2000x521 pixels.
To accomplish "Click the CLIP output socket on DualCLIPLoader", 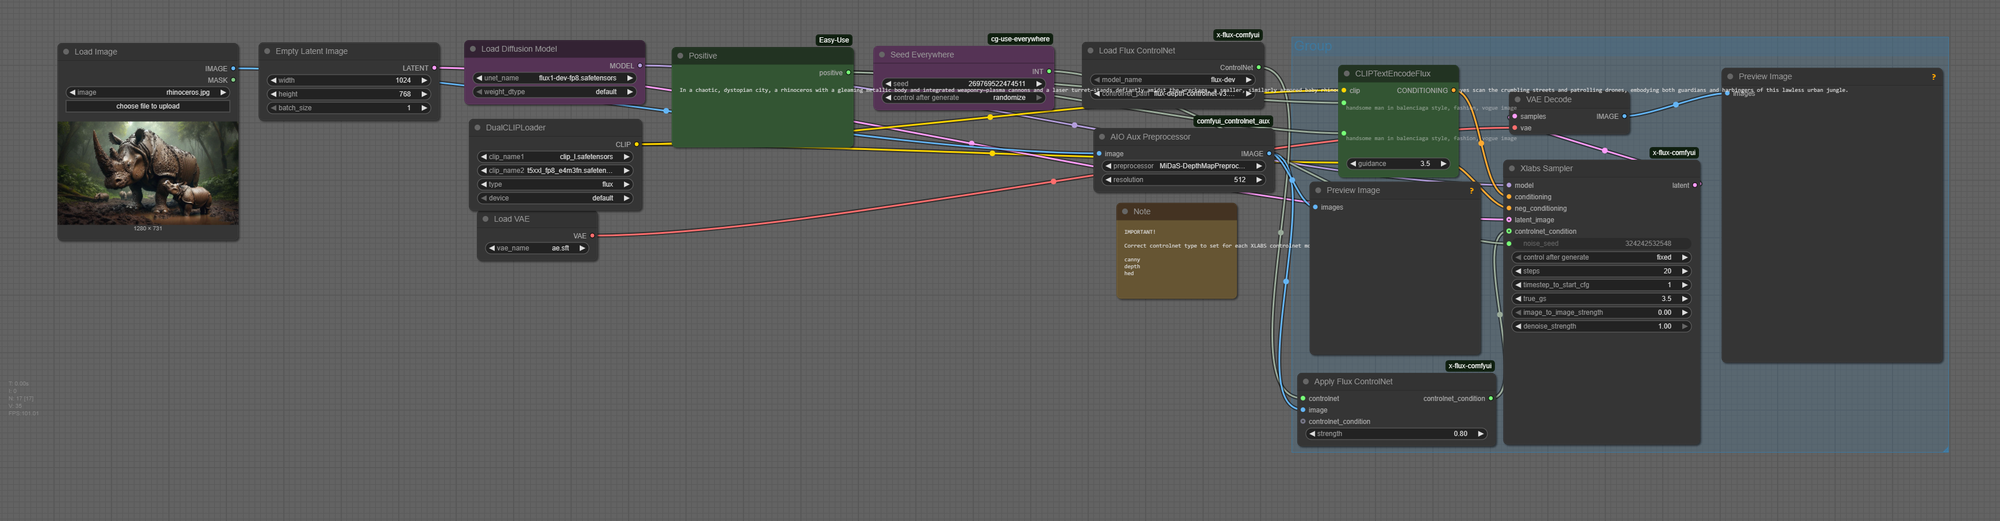I will [x=637, y=144].
